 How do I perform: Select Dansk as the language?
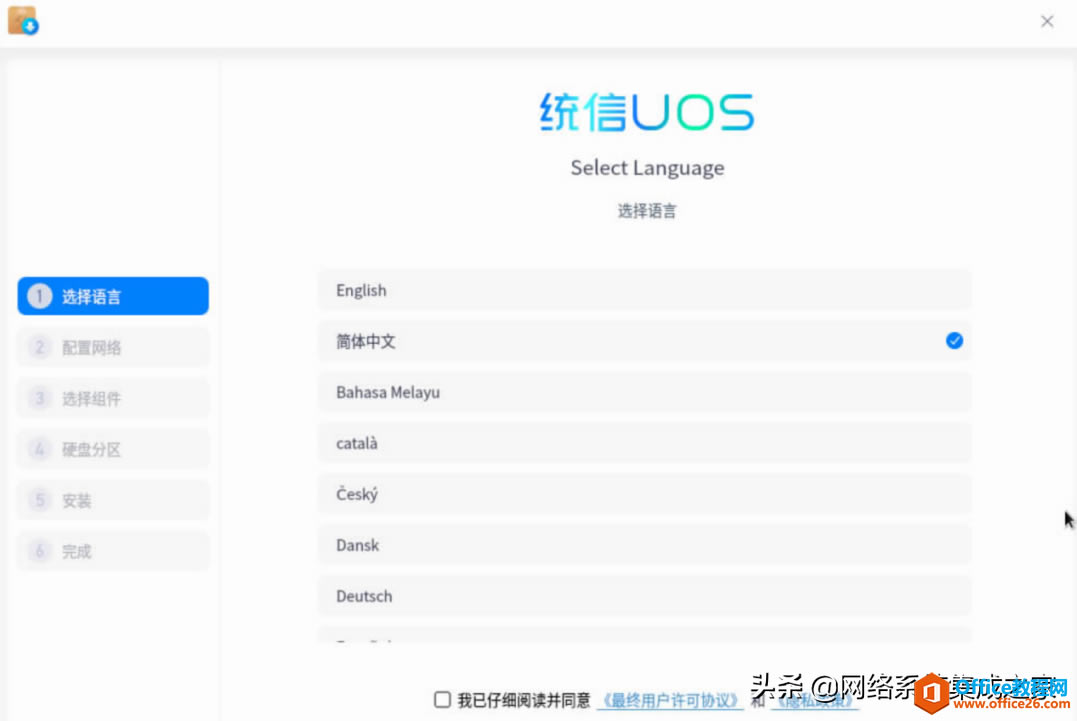point(644,545)
